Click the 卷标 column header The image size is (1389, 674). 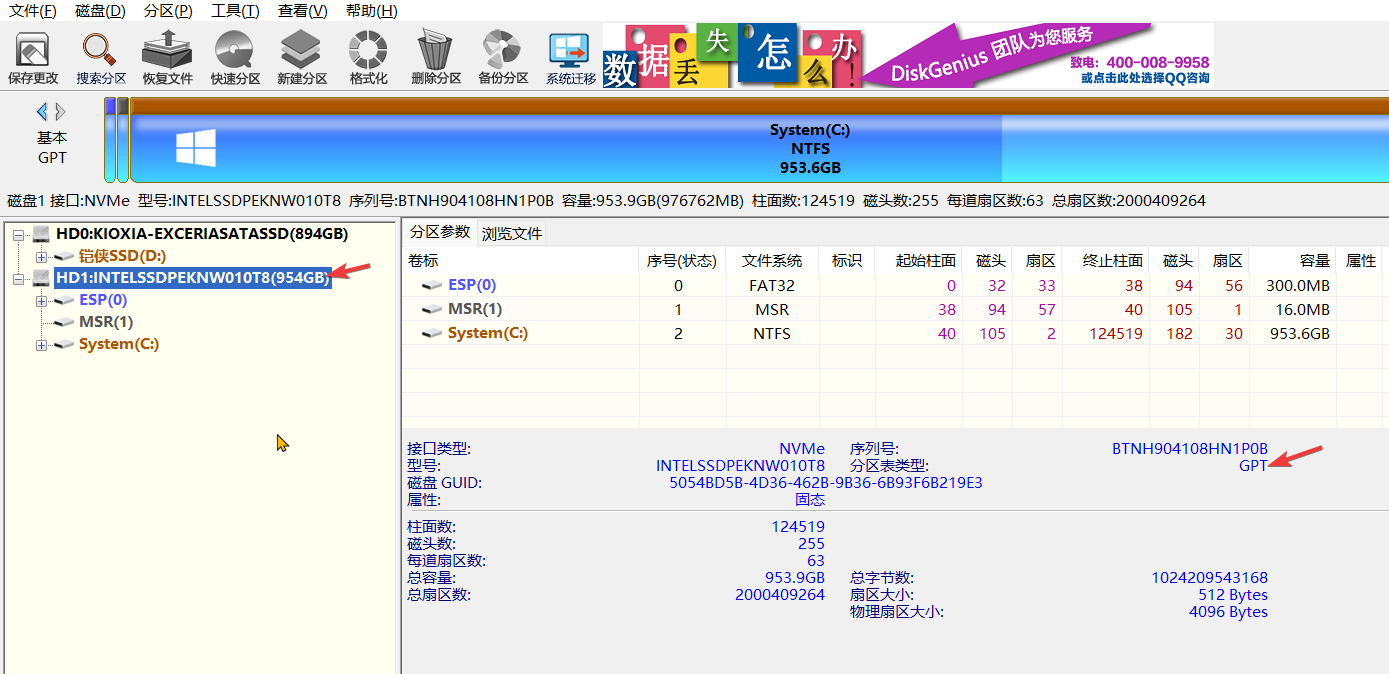click(x=520, y=261)
